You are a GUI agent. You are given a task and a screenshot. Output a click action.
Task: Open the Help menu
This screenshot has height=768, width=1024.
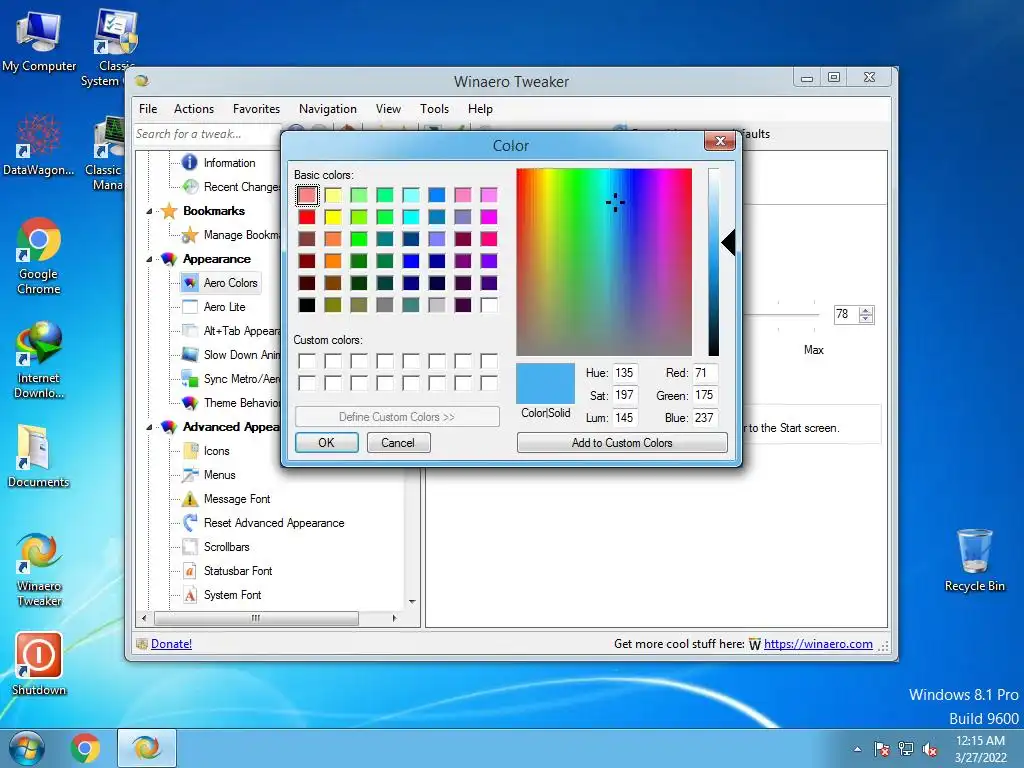click(x=480, y=109)
